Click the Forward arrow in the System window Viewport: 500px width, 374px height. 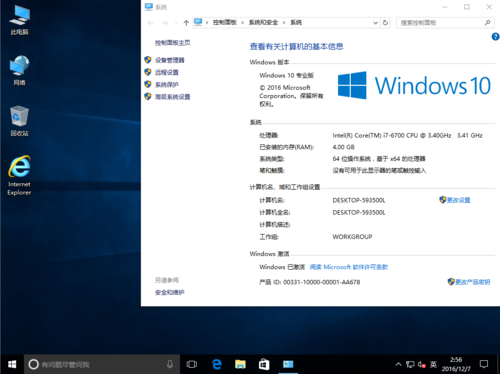(165, 23)
